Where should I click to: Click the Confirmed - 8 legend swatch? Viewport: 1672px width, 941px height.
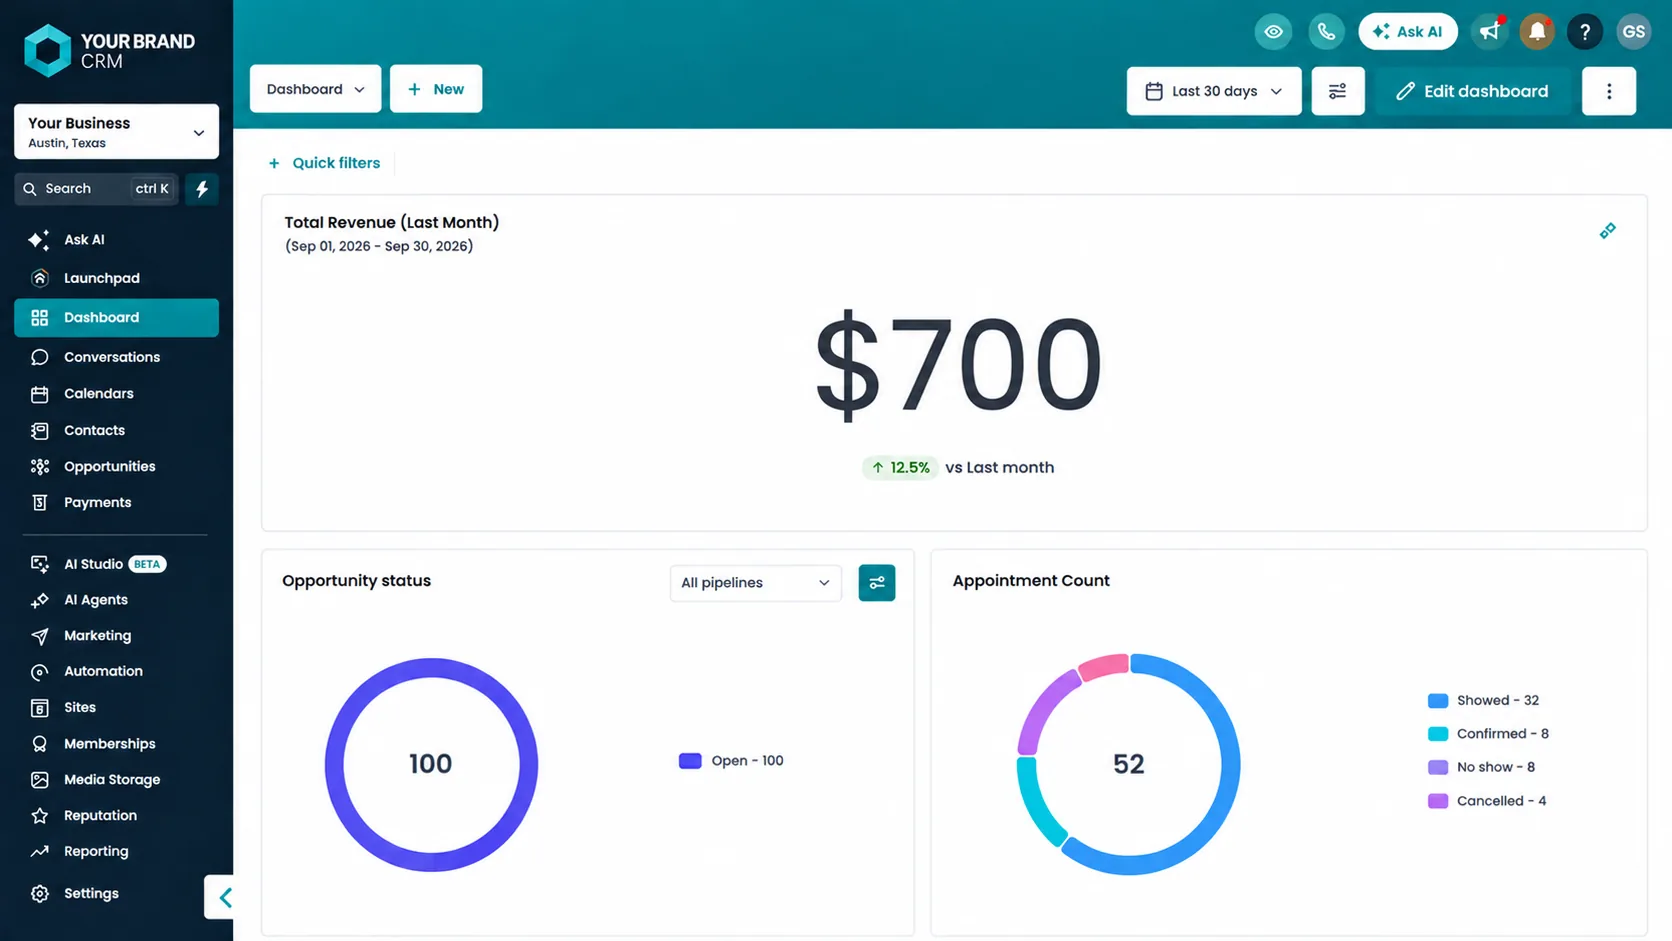tap(1438, 734)
